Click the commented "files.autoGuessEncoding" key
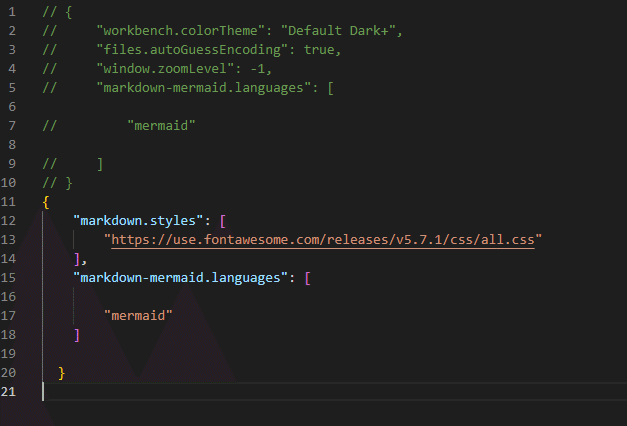 click(x=192, y=50)
